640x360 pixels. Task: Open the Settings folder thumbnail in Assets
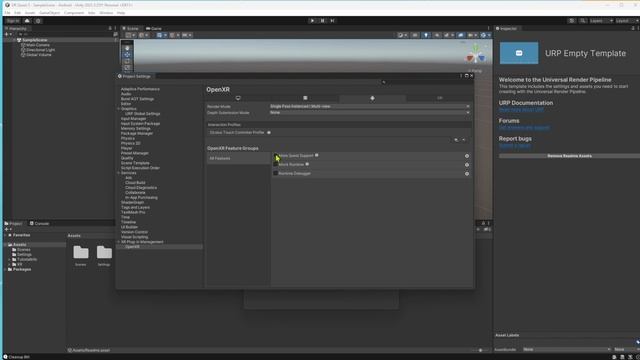tap(104, 253)
